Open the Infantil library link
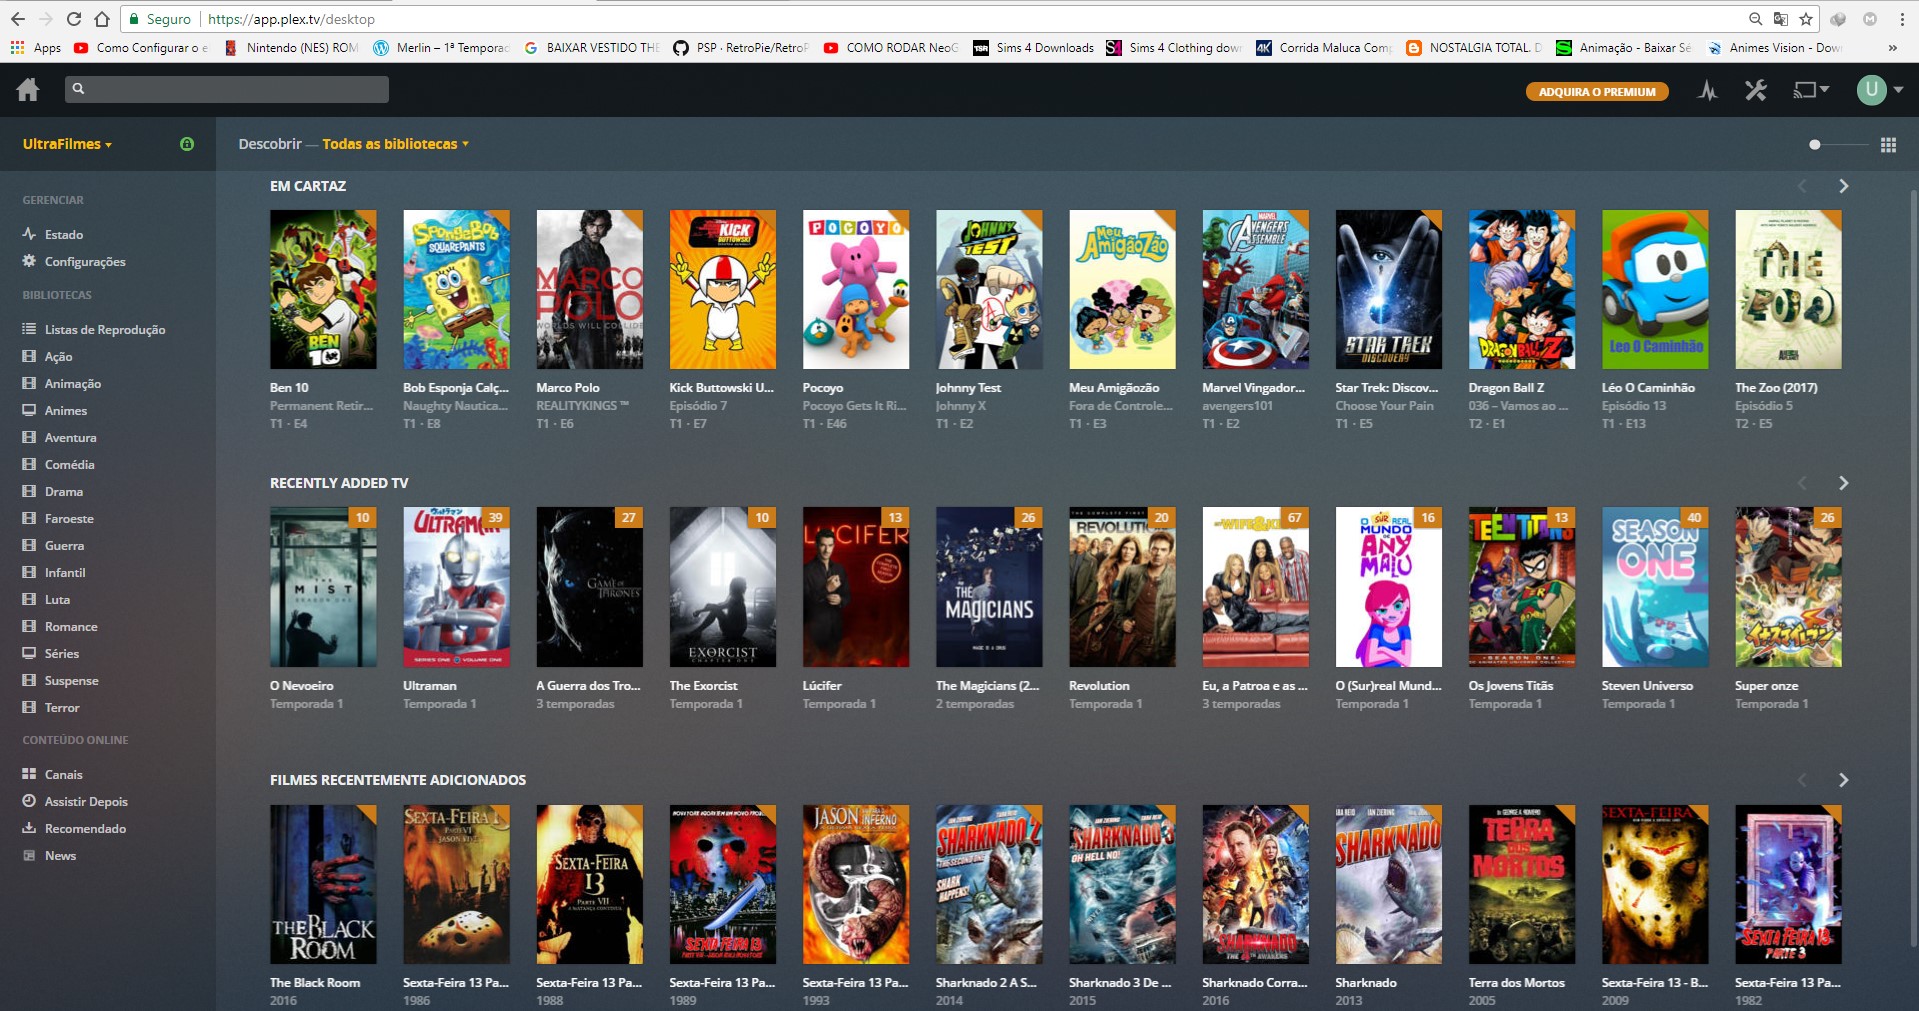Image resolution: width=1919 pixels, height=1011 pixels. click(x=65, y=572)
